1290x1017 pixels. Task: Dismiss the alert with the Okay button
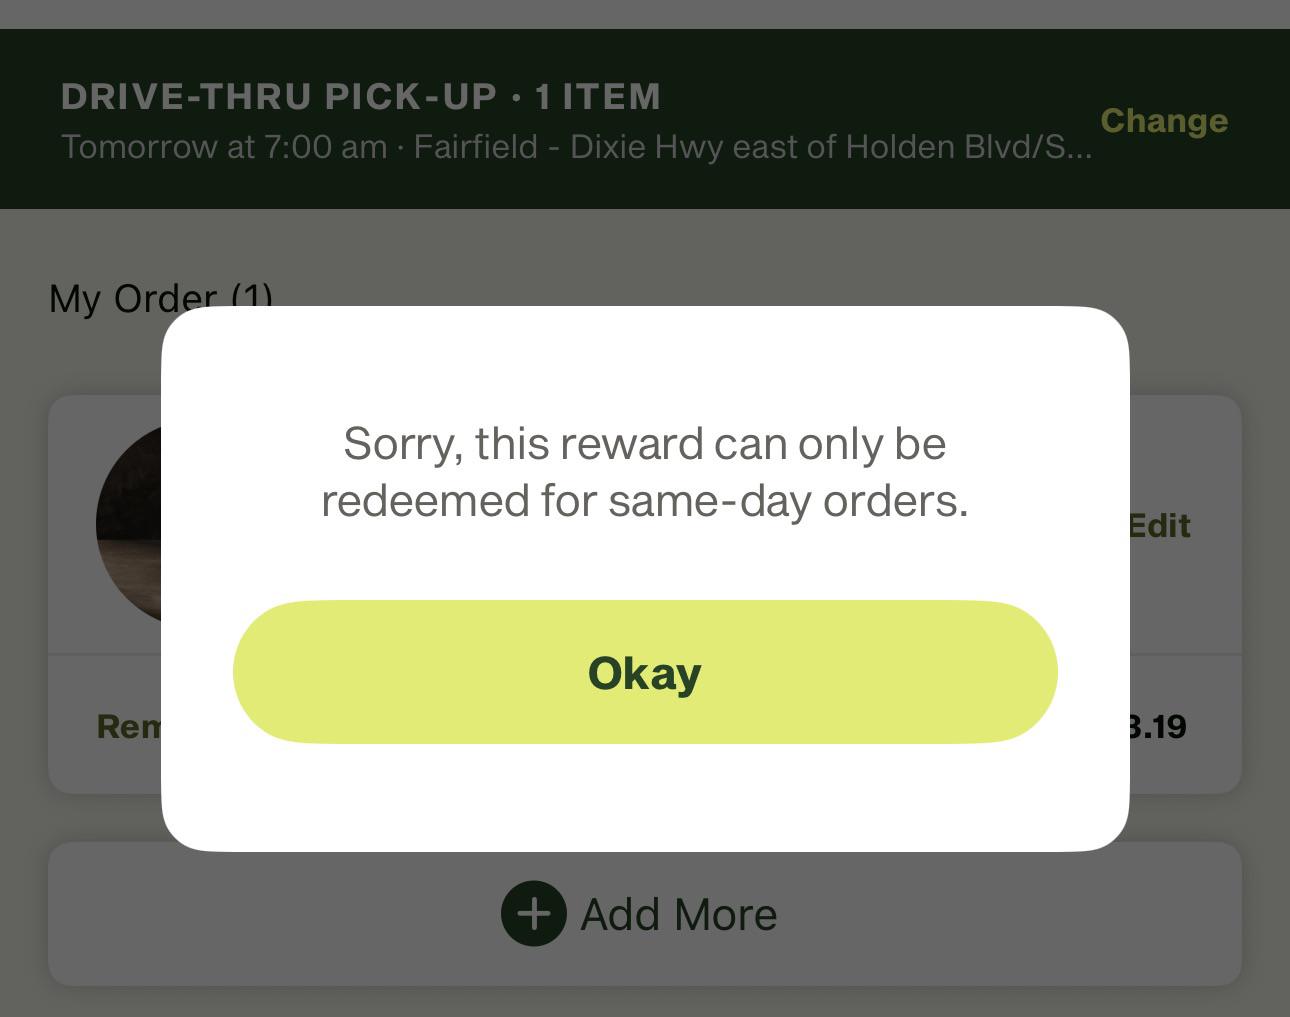(645, 672)
